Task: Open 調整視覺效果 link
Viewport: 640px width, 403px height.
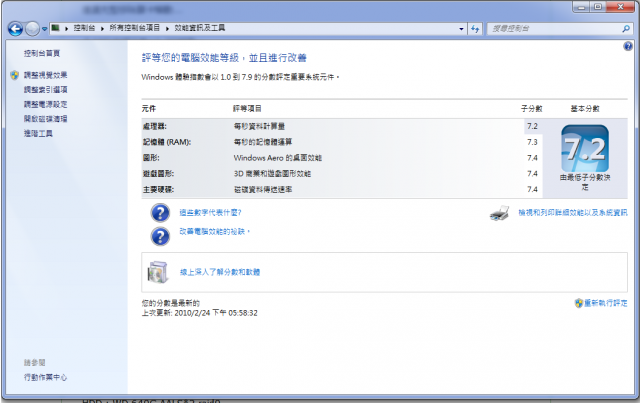Action: pyautogui.click(x=45, y=75)
